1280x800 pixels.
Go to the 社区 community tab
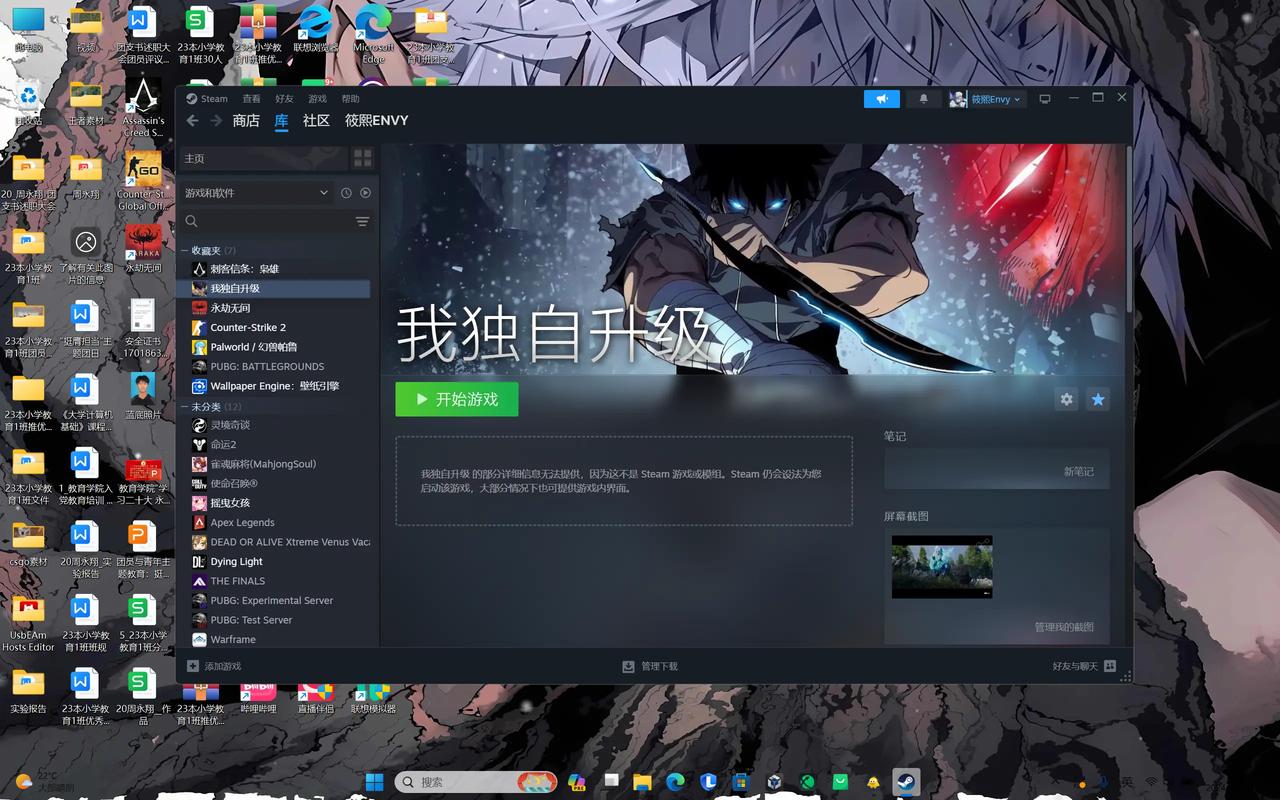click(316, 121)
